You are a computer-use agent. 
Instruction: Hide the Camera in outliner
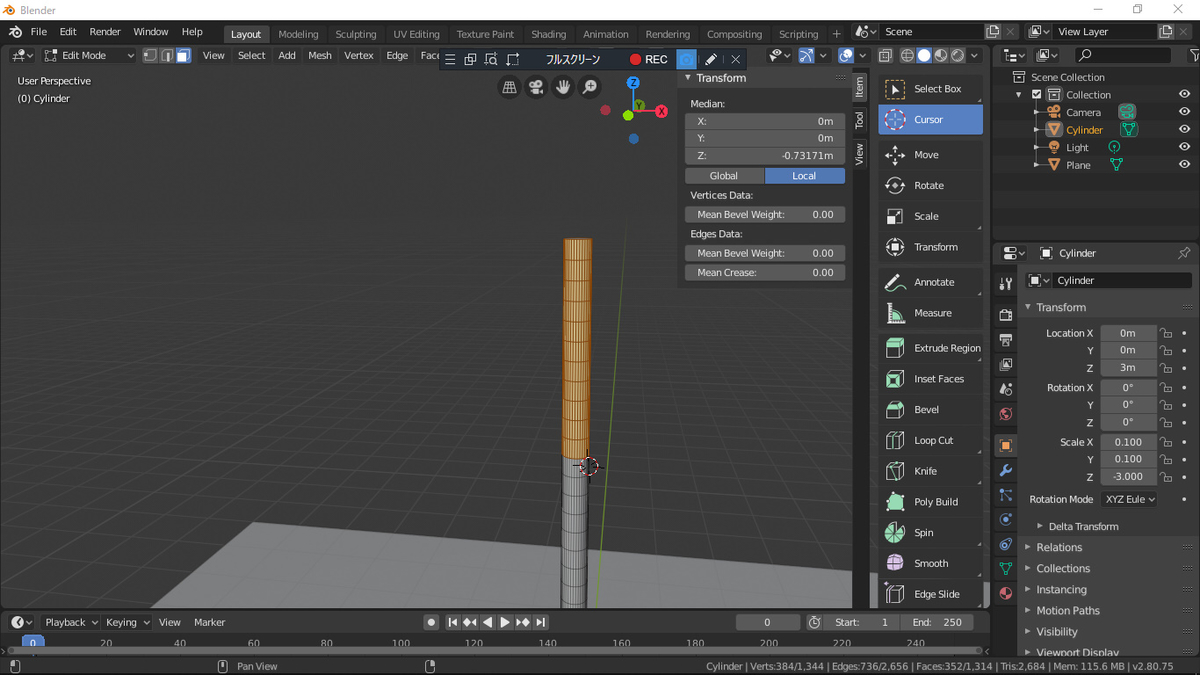point(1184,112)
